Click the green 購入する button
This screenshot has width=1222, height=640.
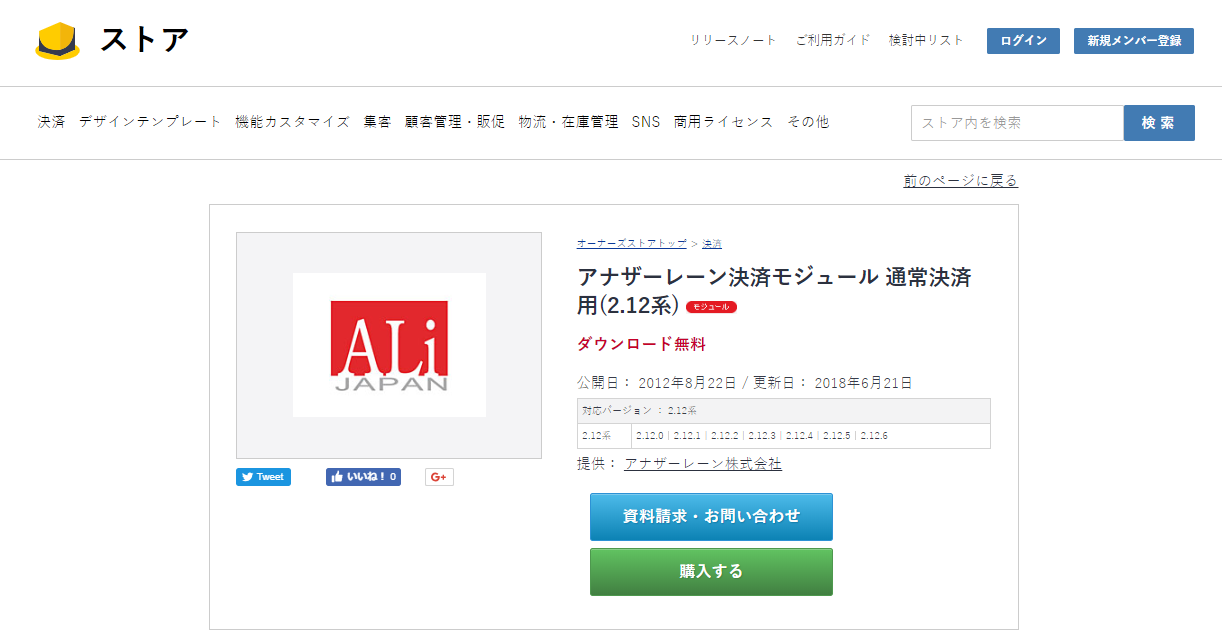tap(711, 572)
